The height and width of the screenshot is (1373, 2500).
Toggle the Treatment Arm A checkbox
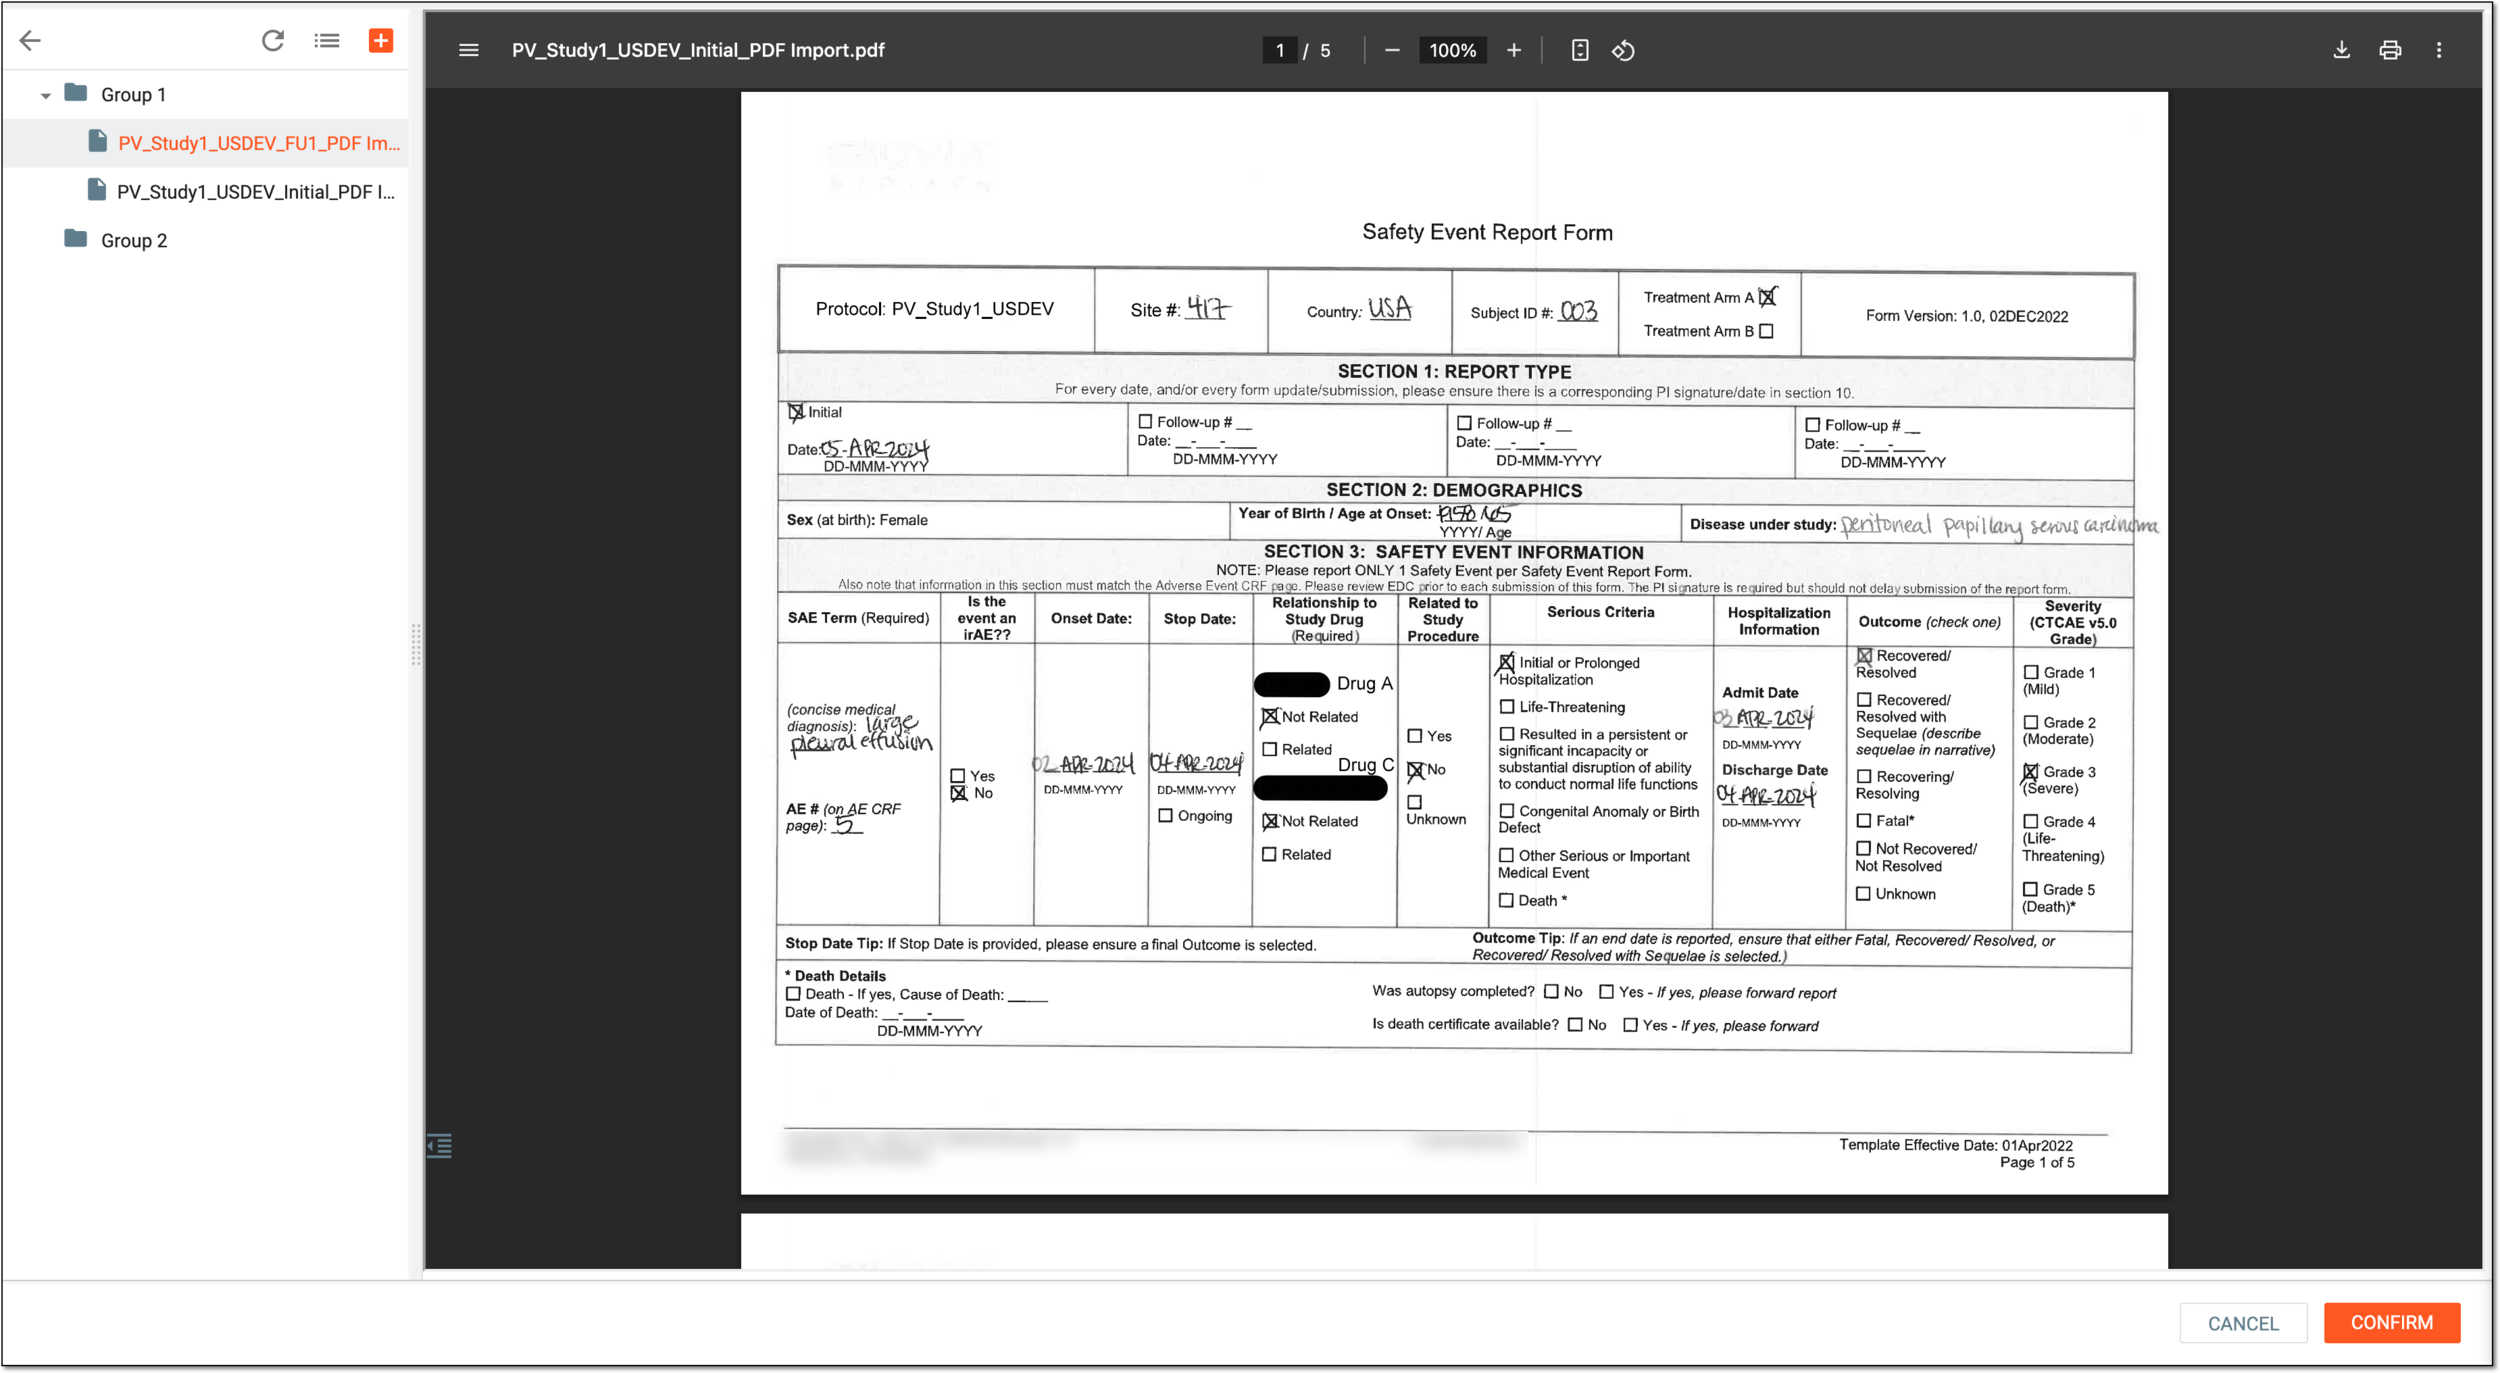click(x=1767, y=297)
